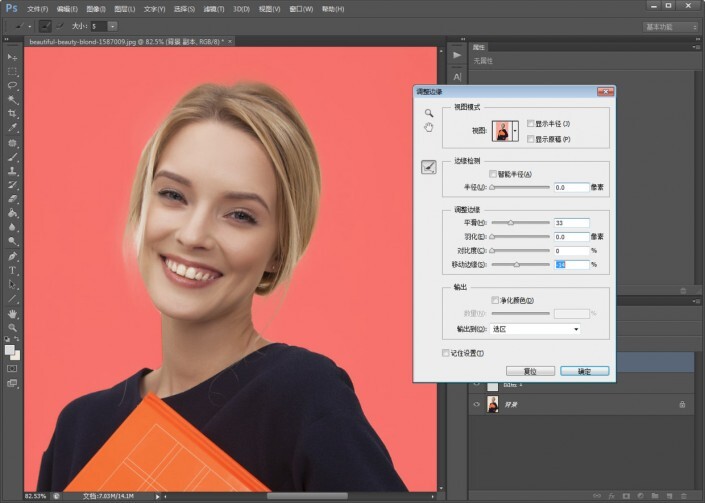The height and width of the screenshot is (503, 705).
Task: Check the 记住设置 option
Action: tap(446, 353)
